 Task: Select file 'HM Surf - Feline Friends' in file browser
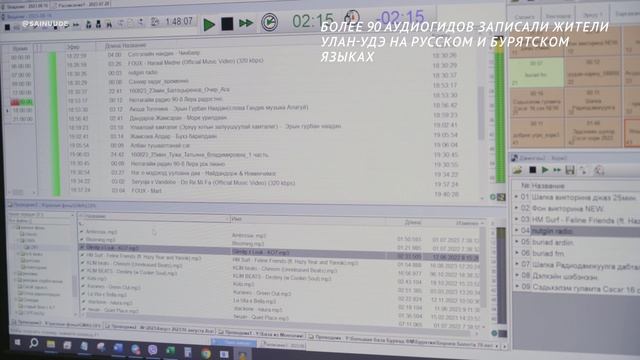tap(143, 258)
